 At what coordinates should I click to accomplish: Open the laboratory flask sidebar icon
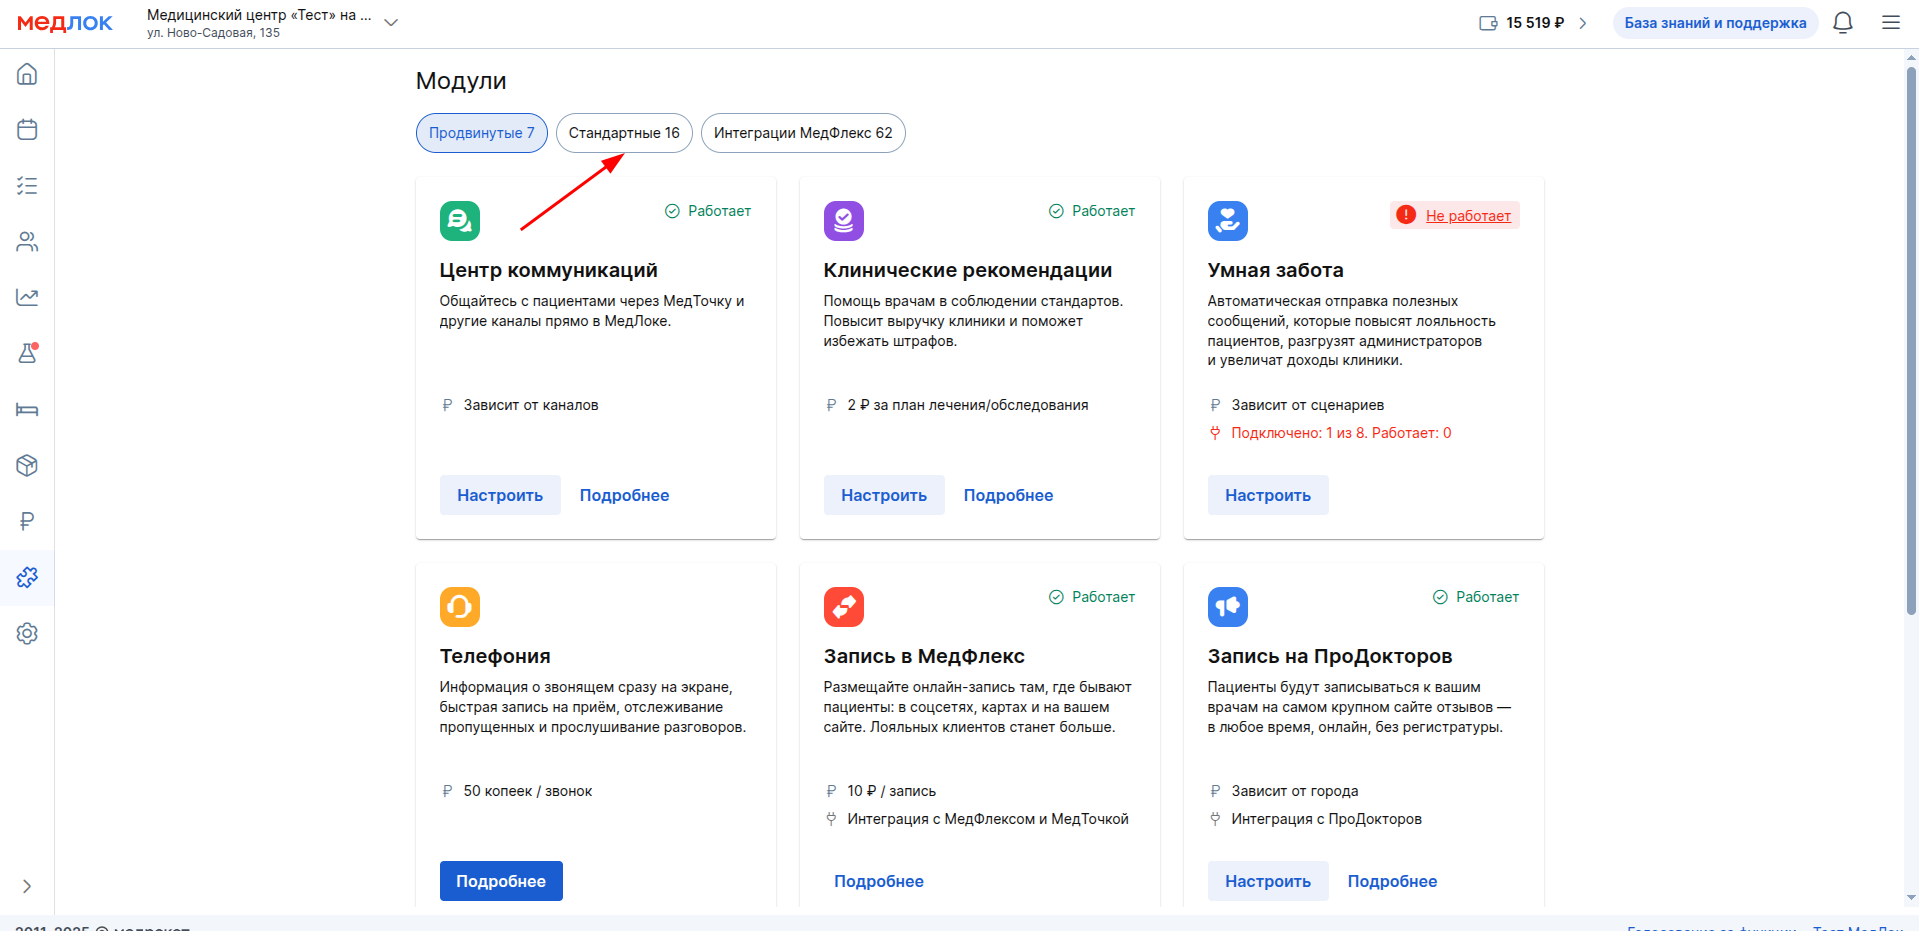tap(27, 353)
